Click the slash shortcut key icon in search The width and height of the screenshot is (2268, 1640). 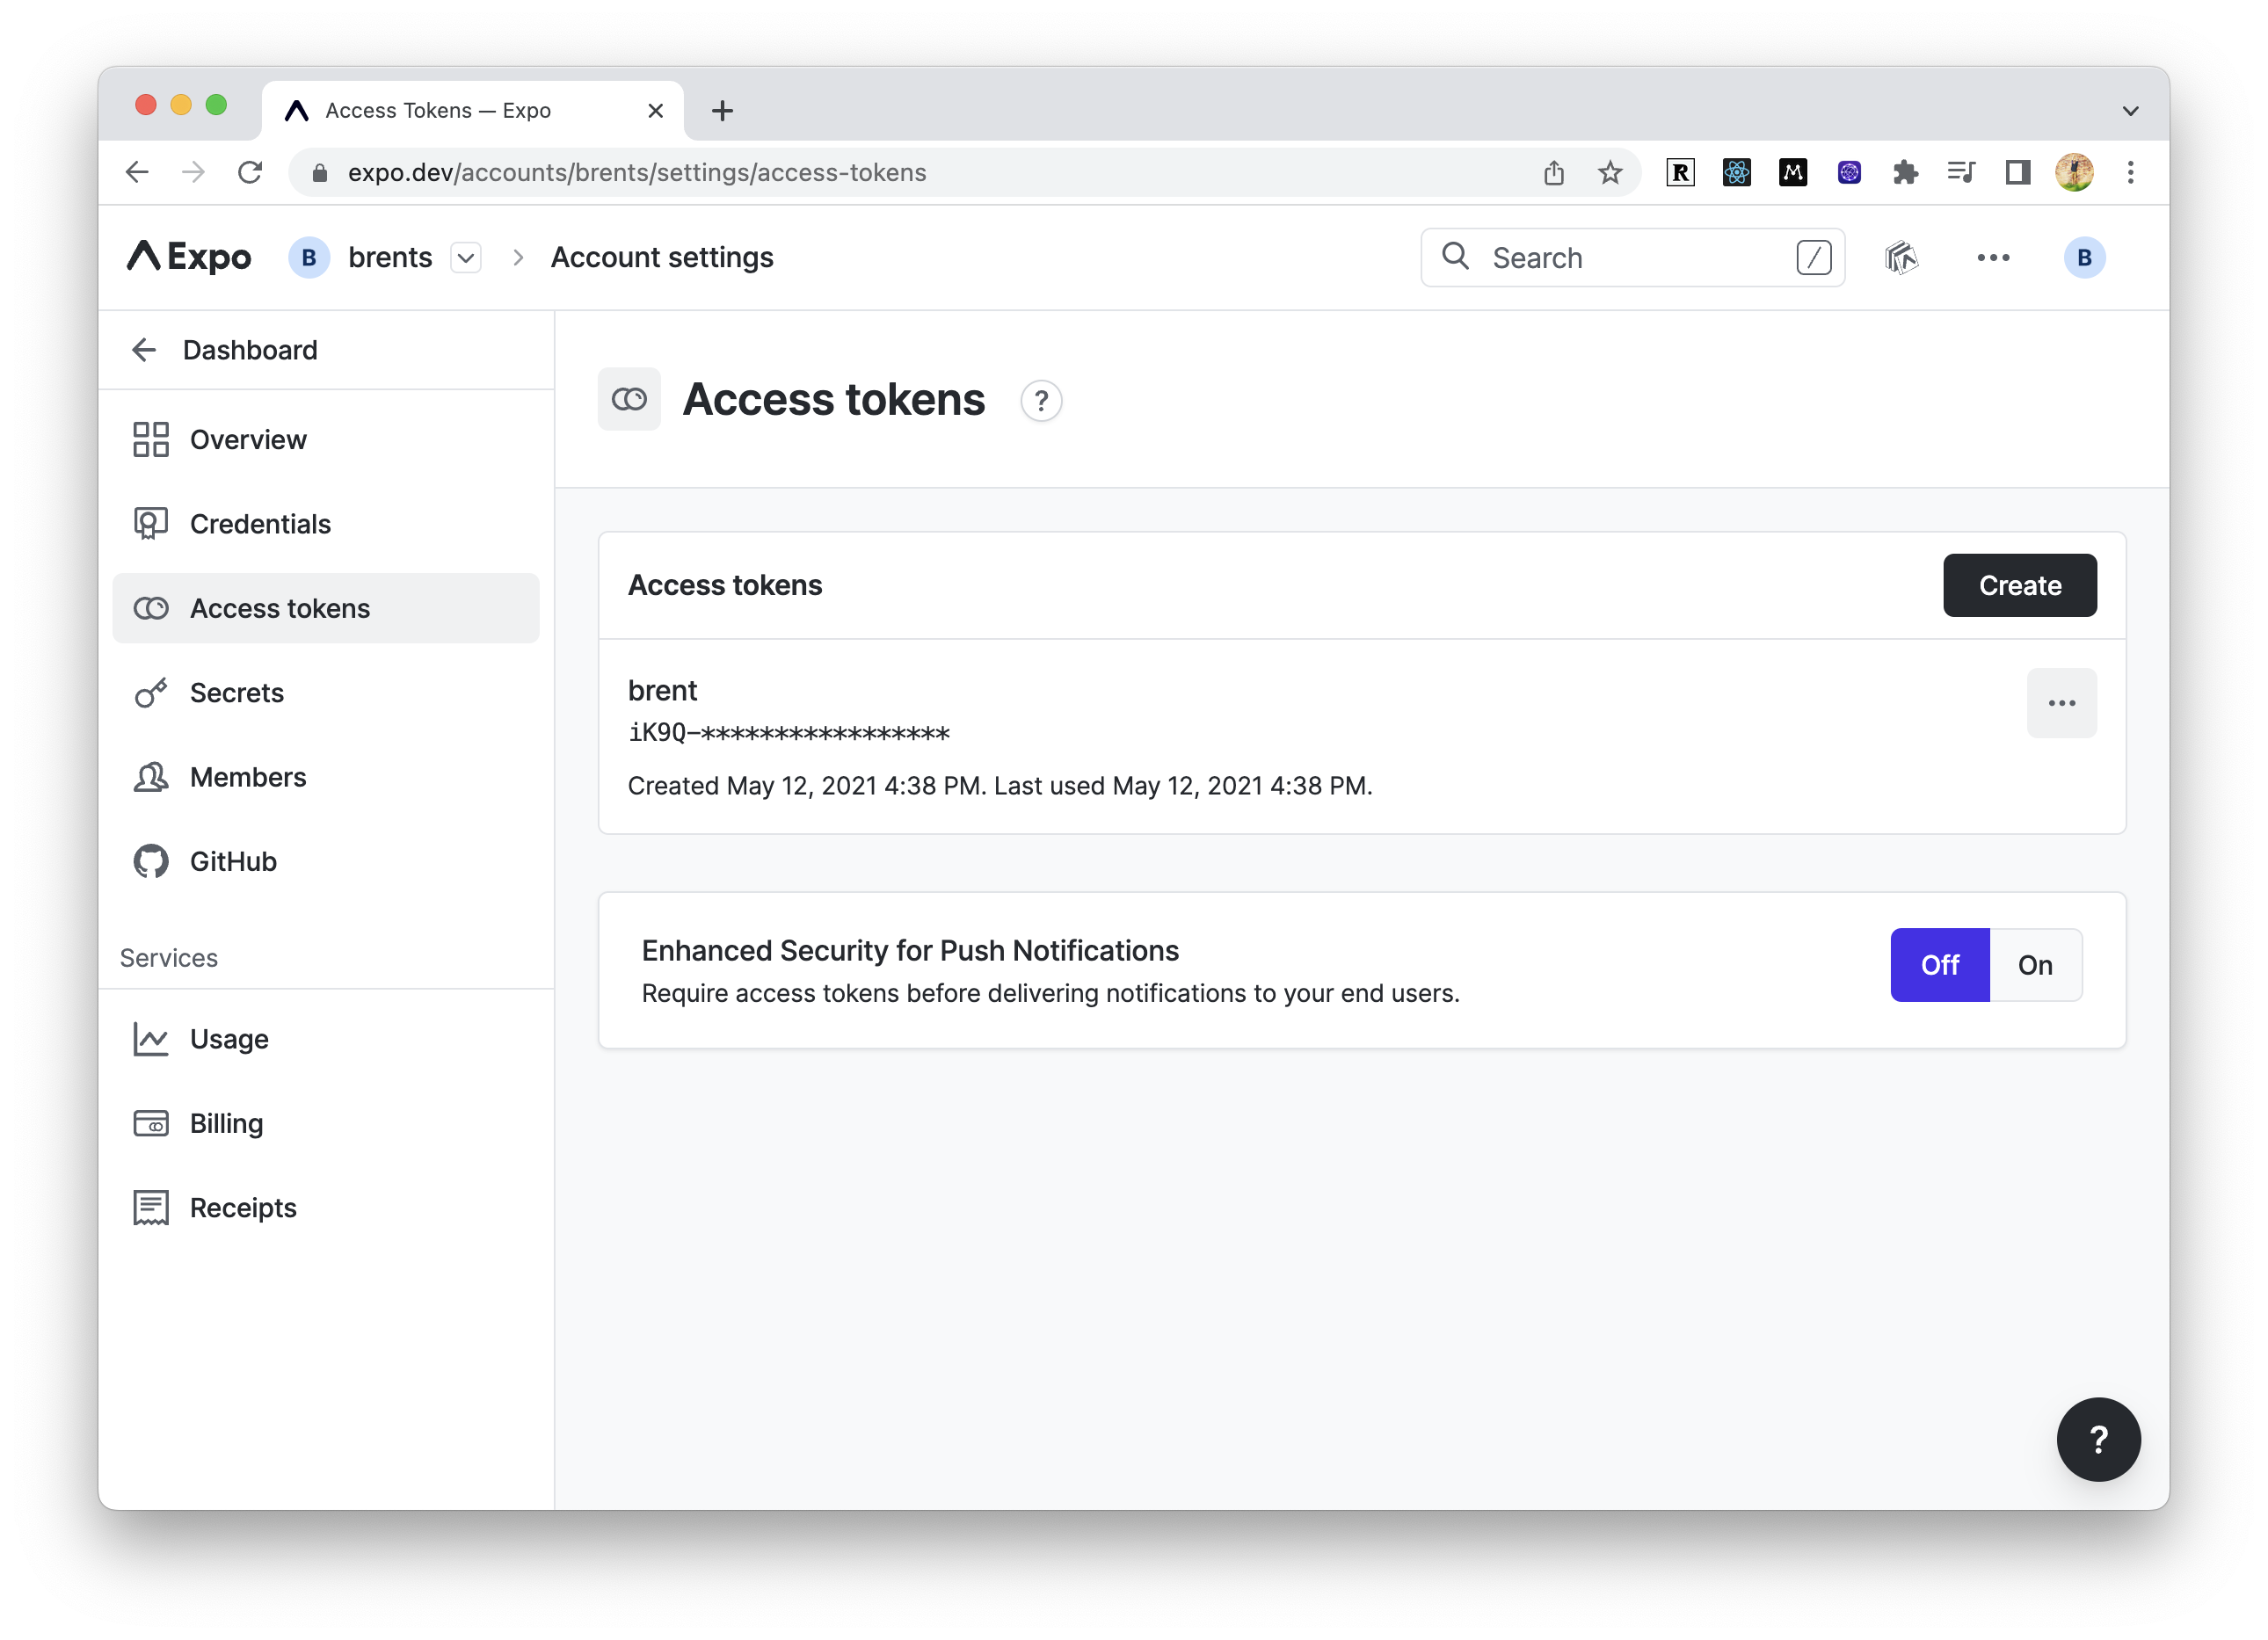(x=1813, y=257)
